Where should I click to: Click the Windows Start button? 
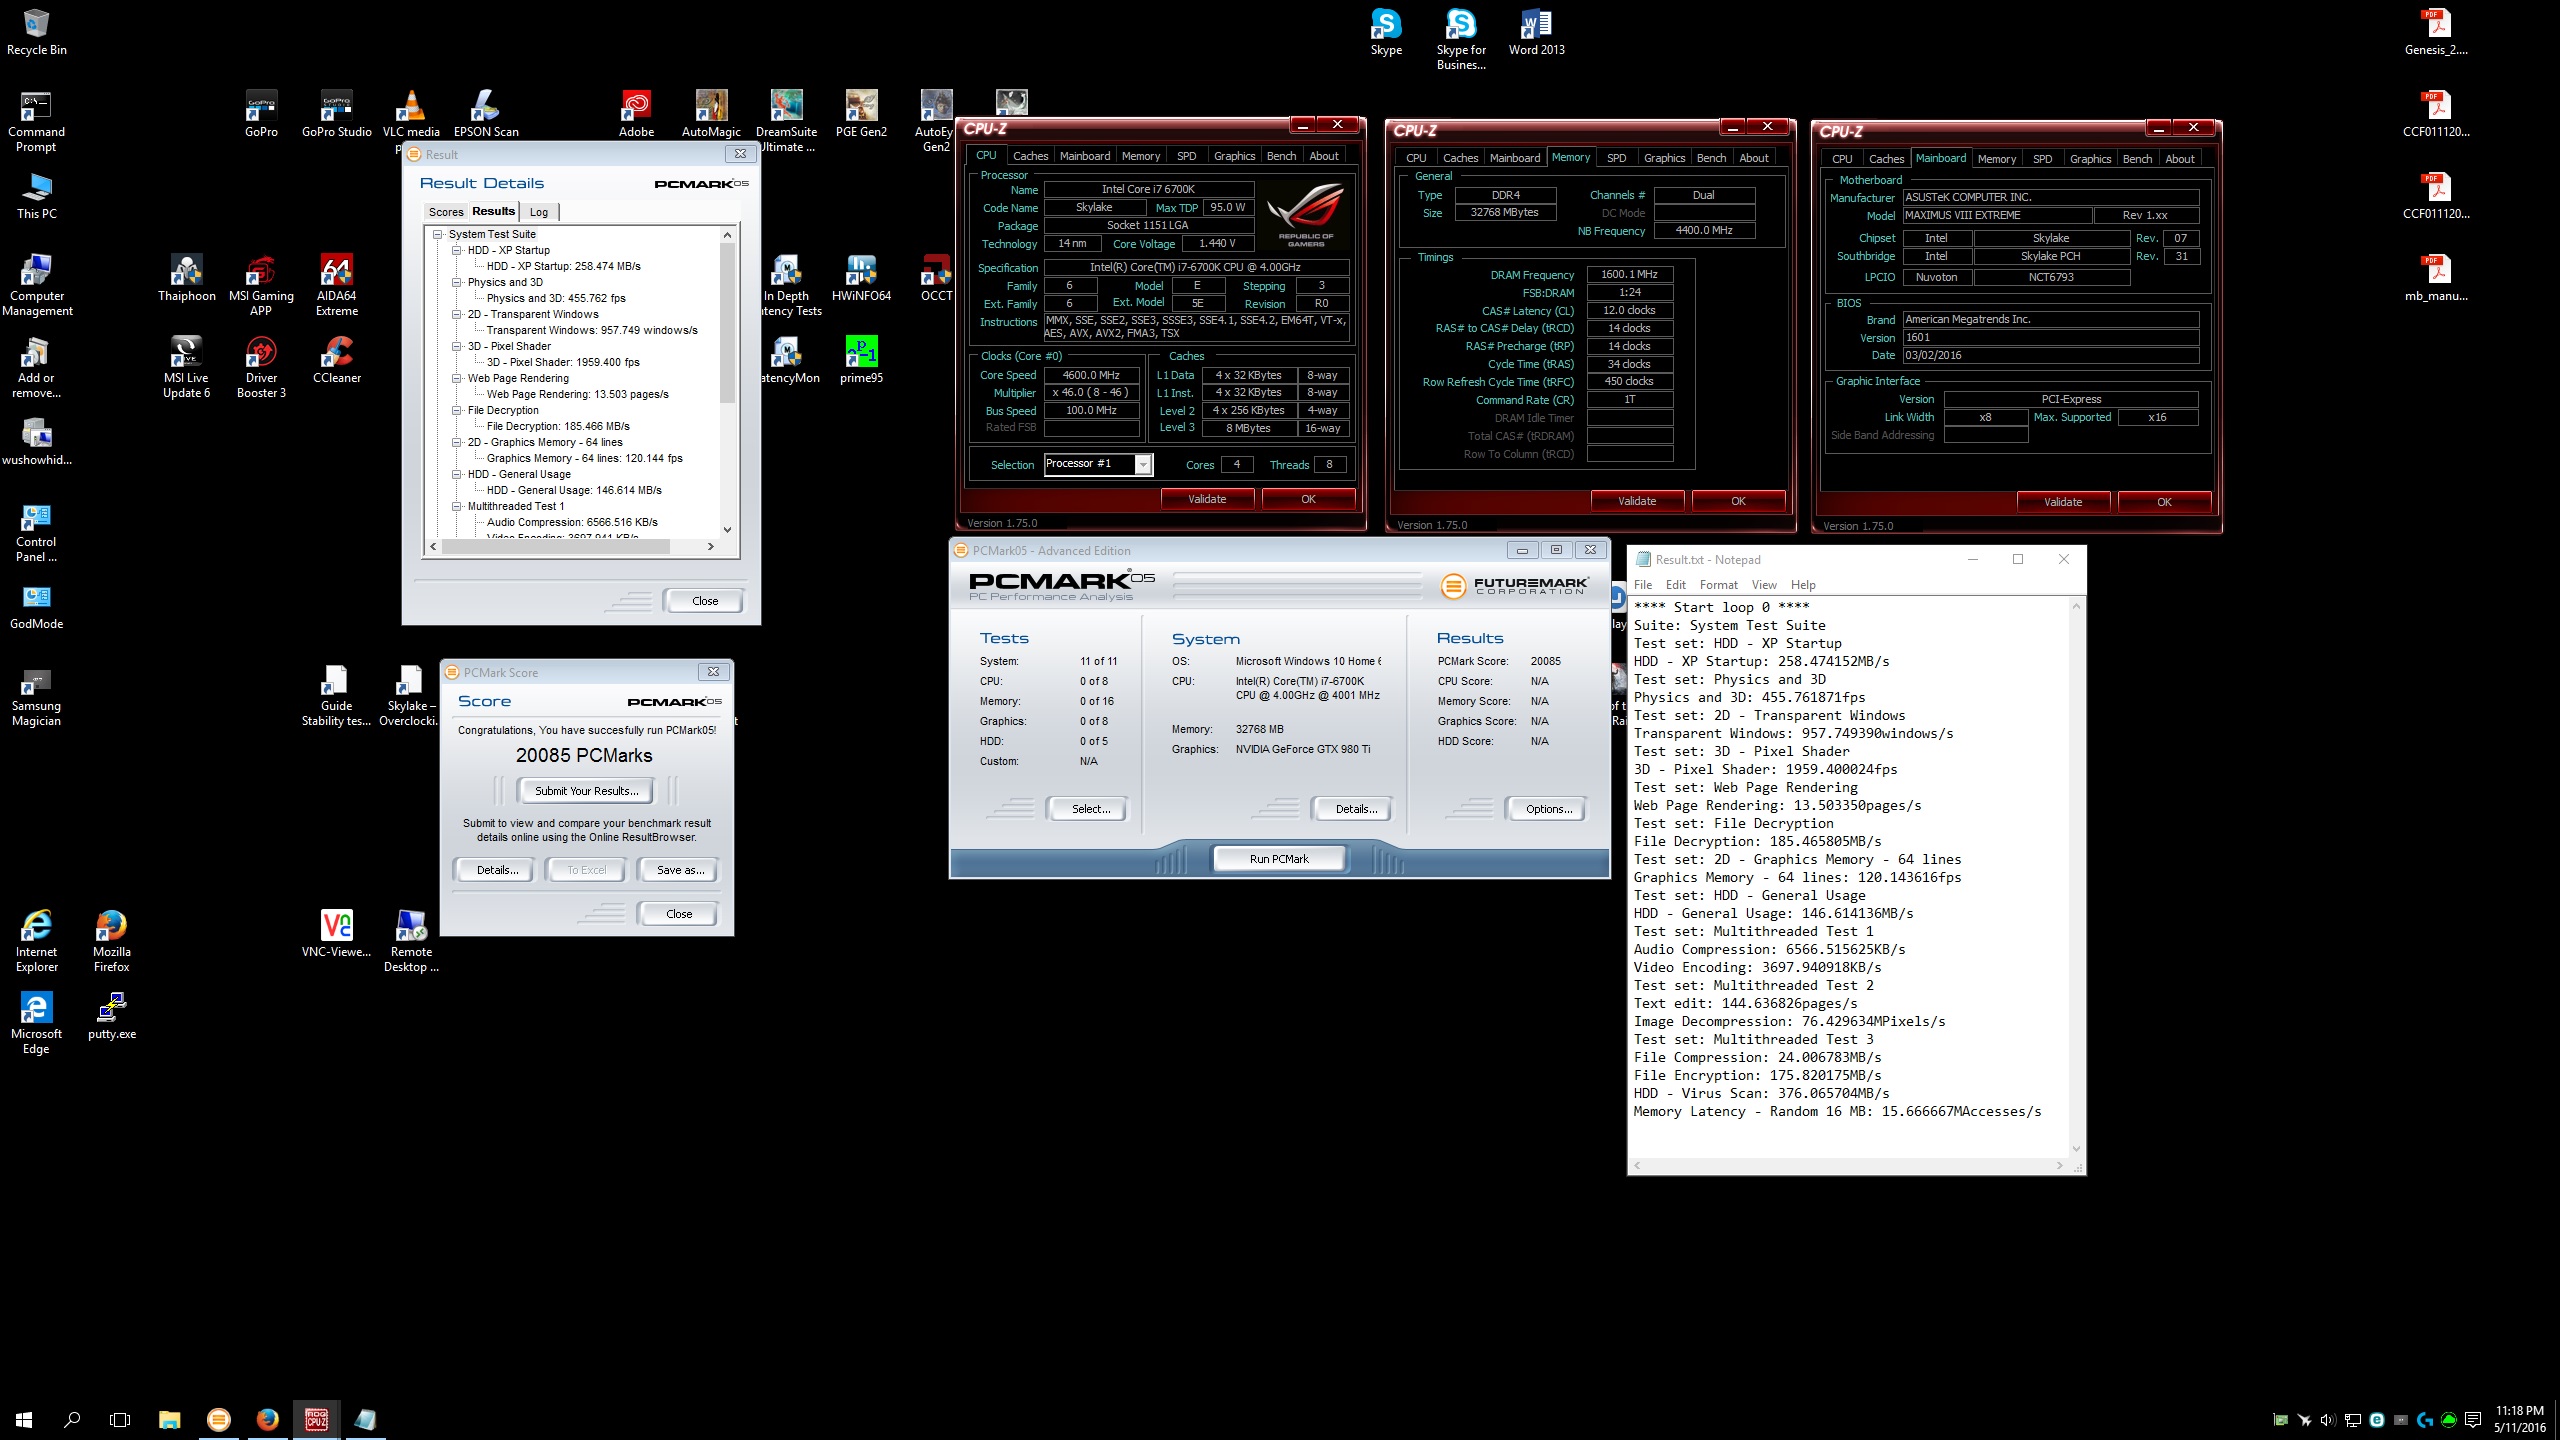point(24,1419)
